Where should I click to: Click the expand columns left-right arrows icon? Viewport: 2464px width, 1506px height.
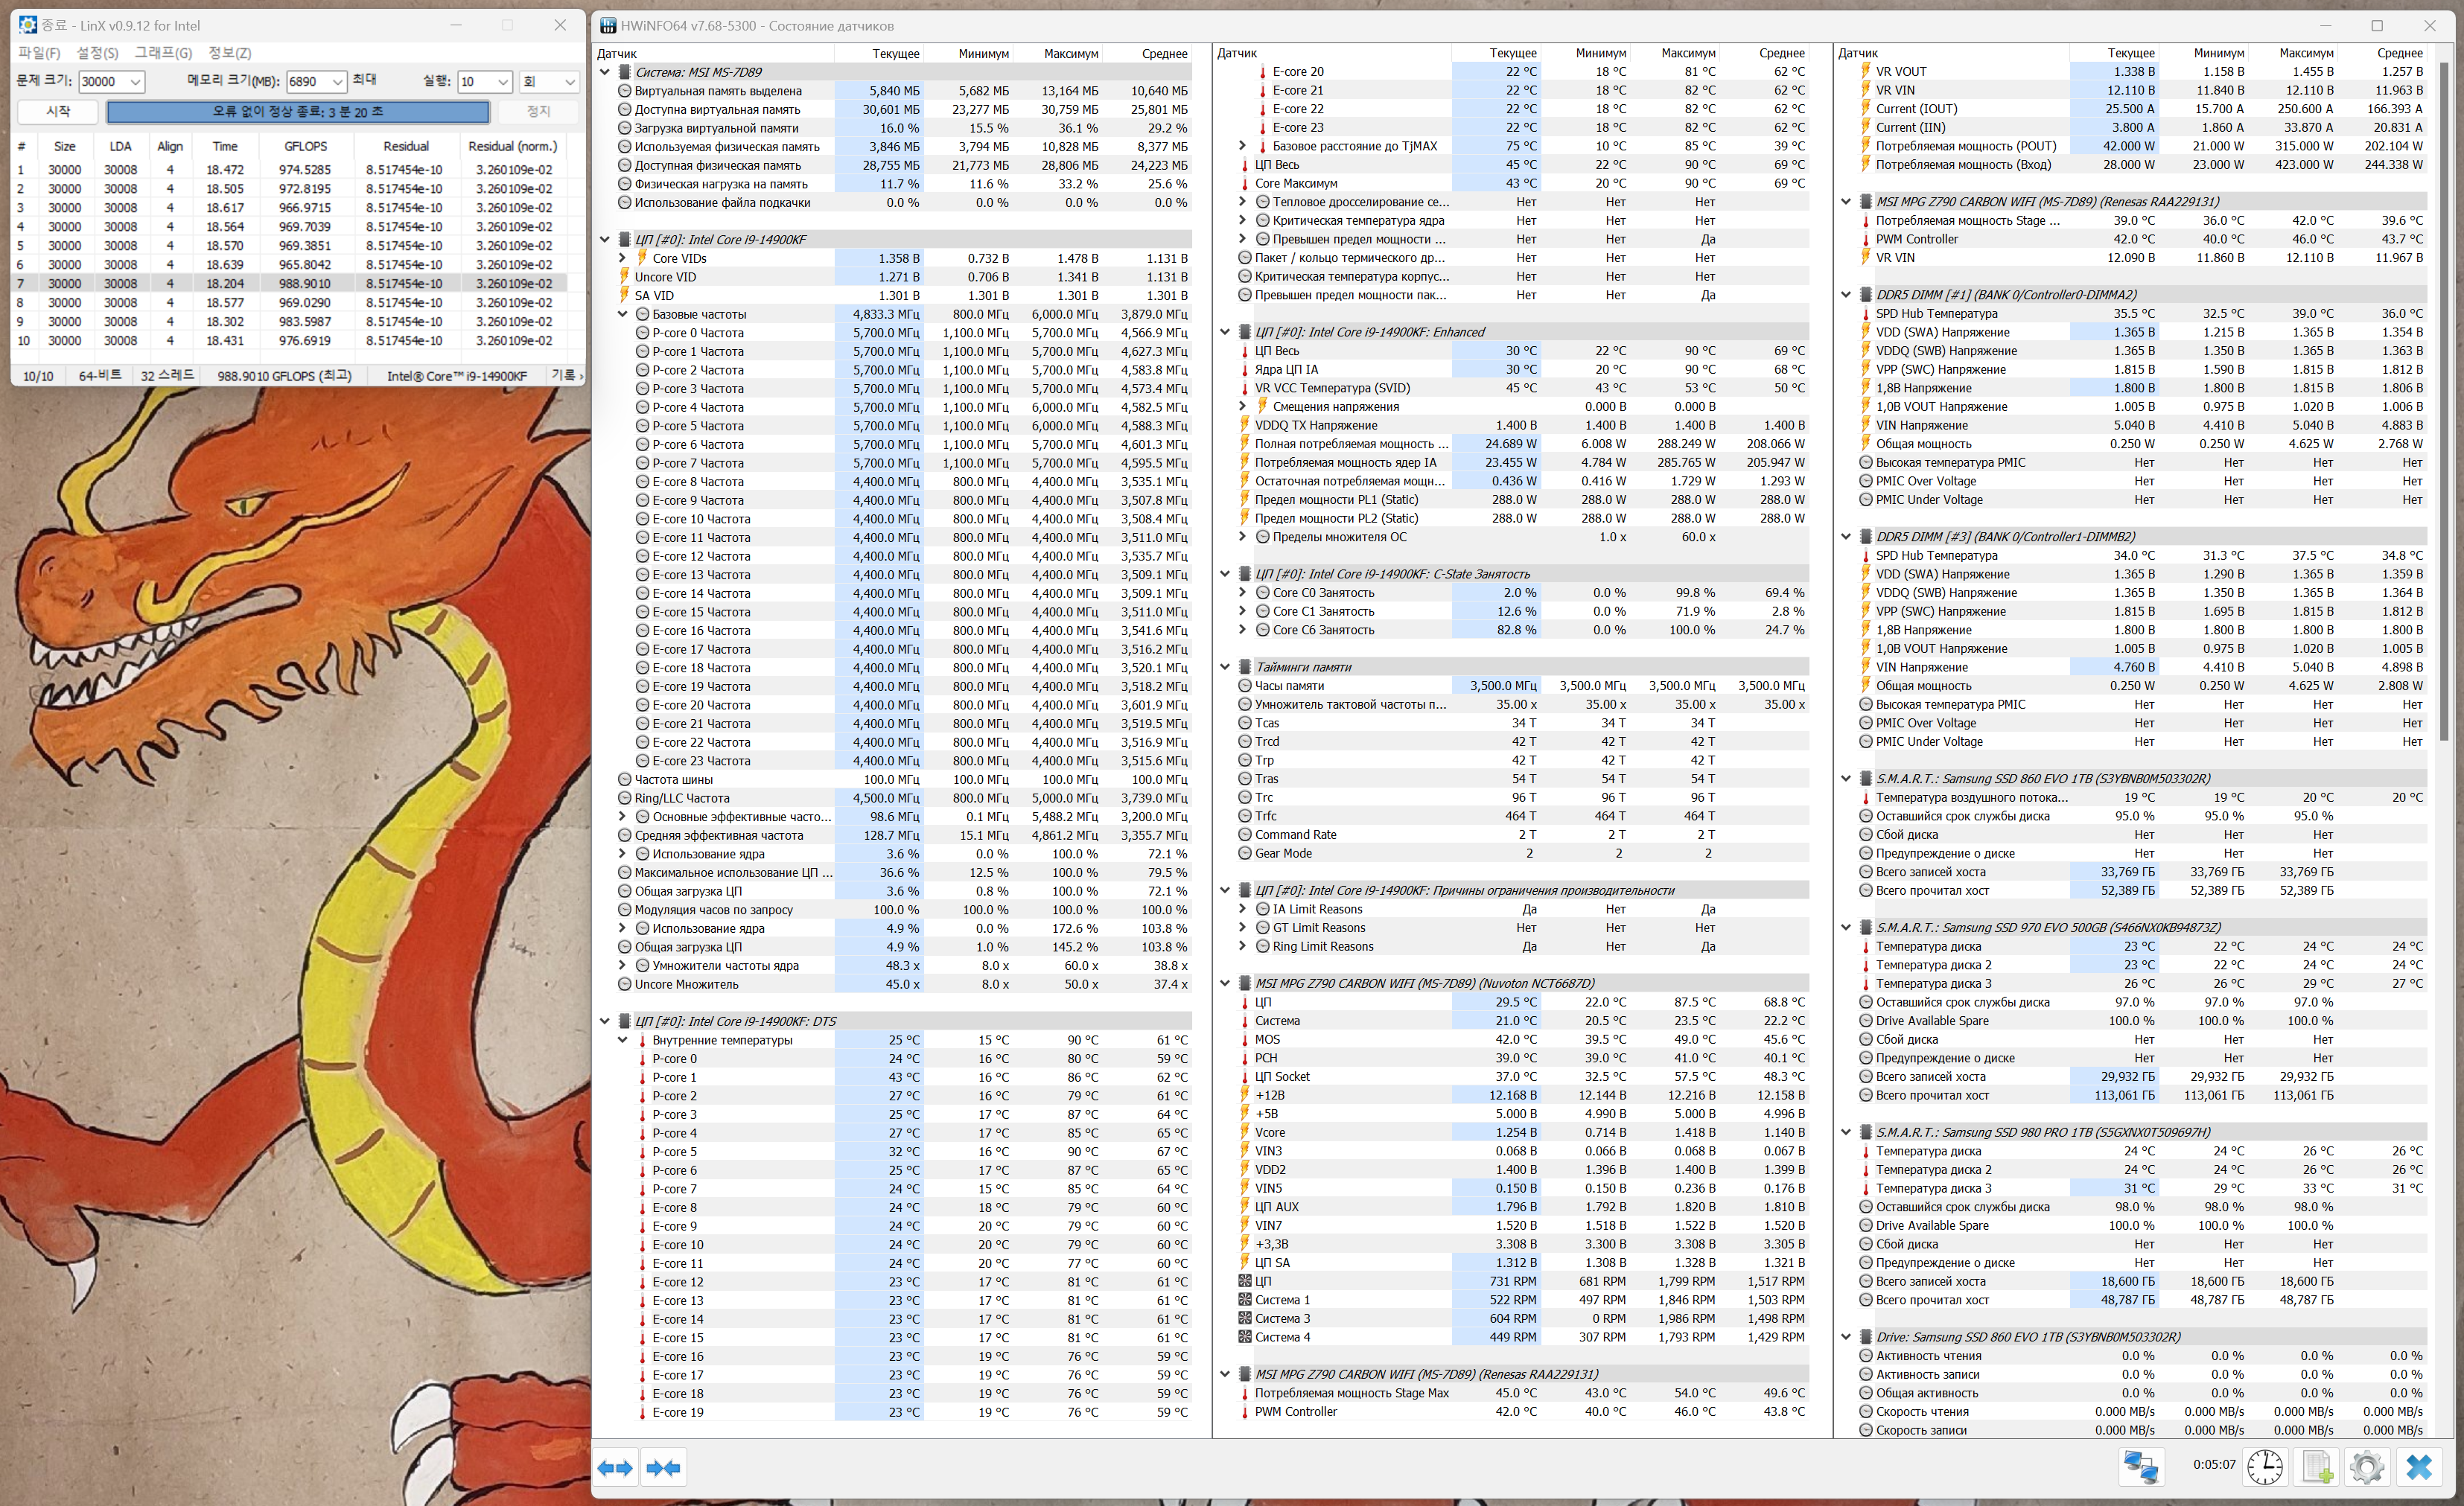615,1467
